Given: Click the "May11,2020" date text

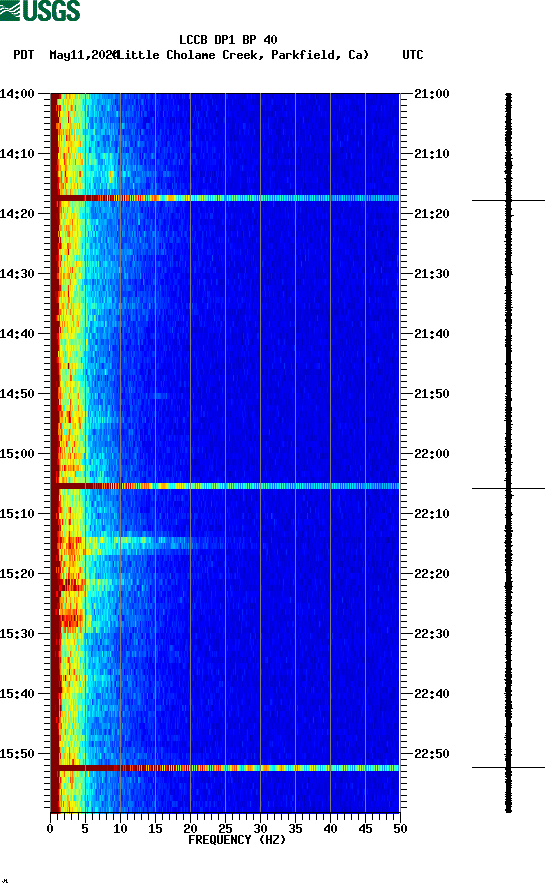Looking at the screenshot, I should [83, 55].
